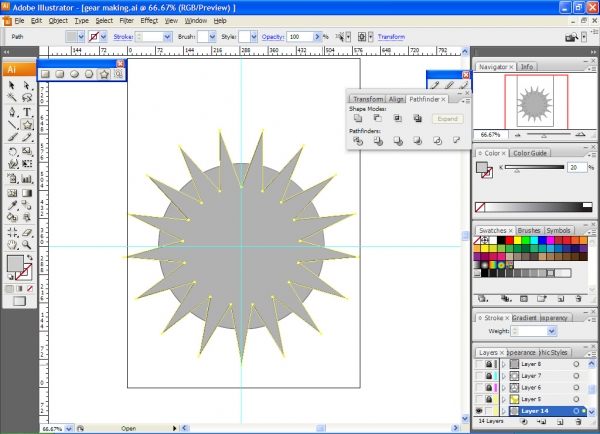The image size is (600, 434).
Task: Open Stroke weight dropdown in control bar
Action: pos(167,37)
